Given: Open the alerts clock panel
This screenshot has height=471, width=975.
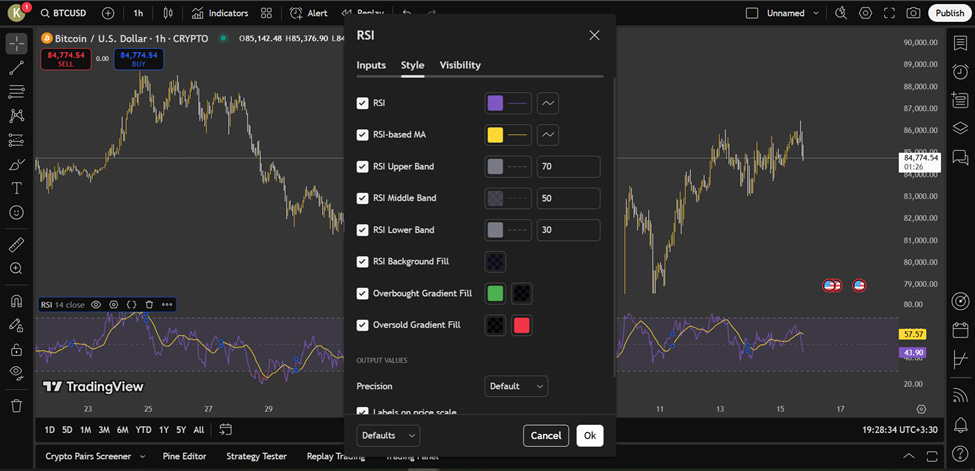Looking at the screenshot, I should point(960,71).
